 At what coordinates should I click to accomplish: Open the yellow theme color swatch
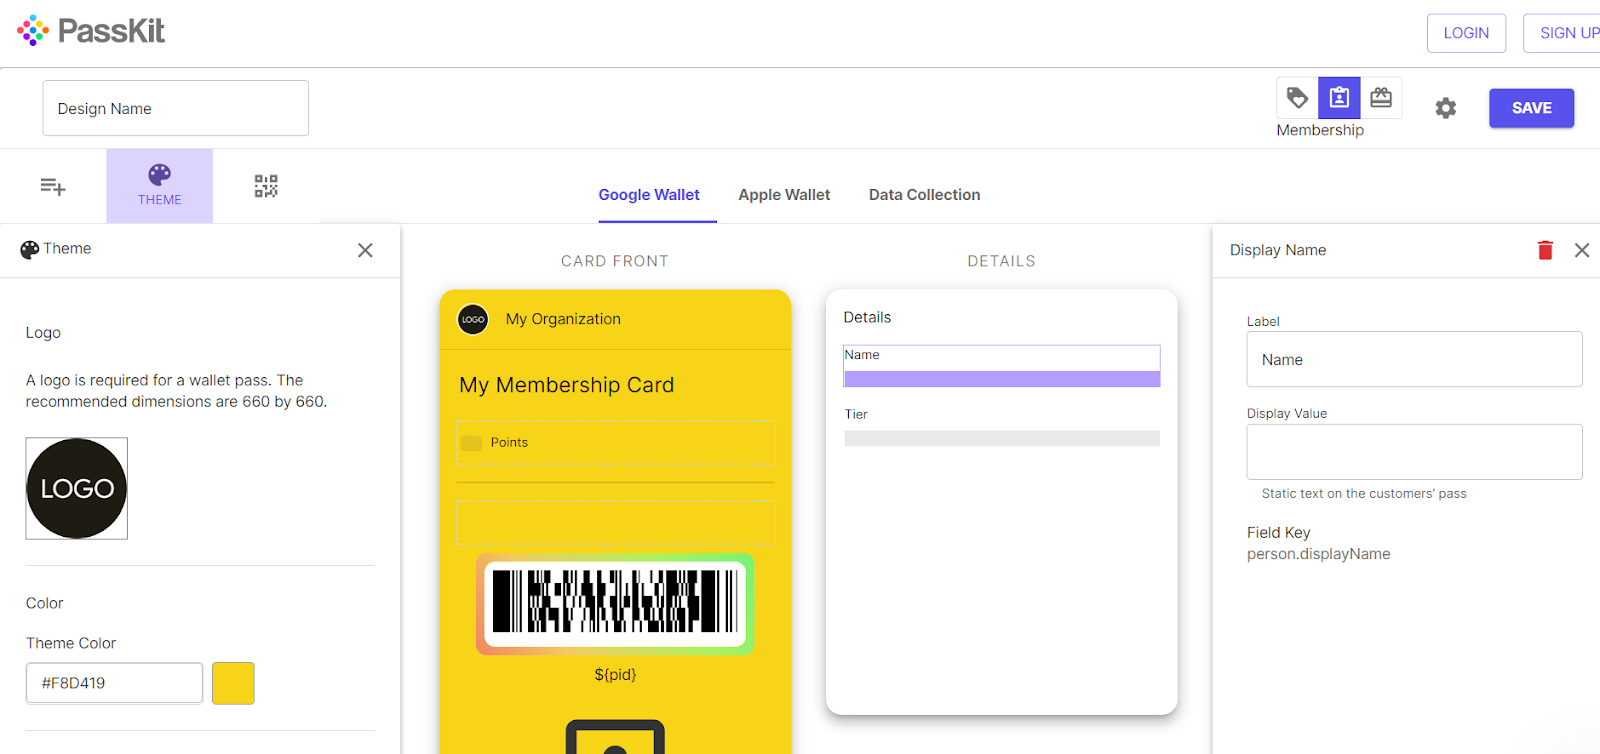[x=233, y=683]
